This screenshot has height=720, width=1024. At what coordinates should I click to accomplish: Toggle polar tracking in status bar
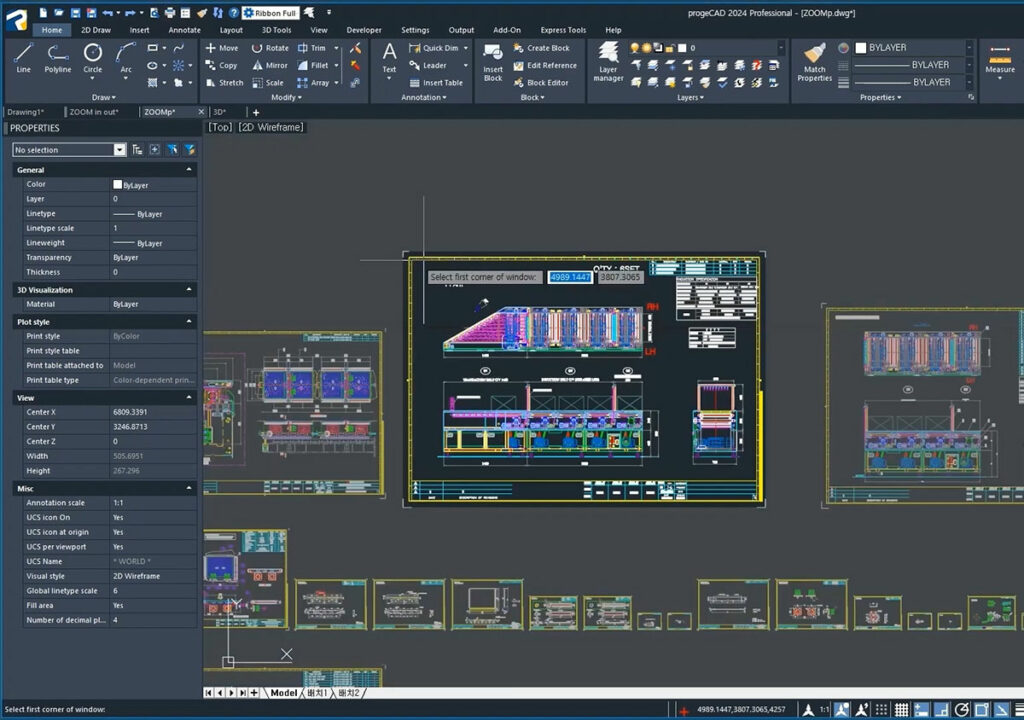962,710
